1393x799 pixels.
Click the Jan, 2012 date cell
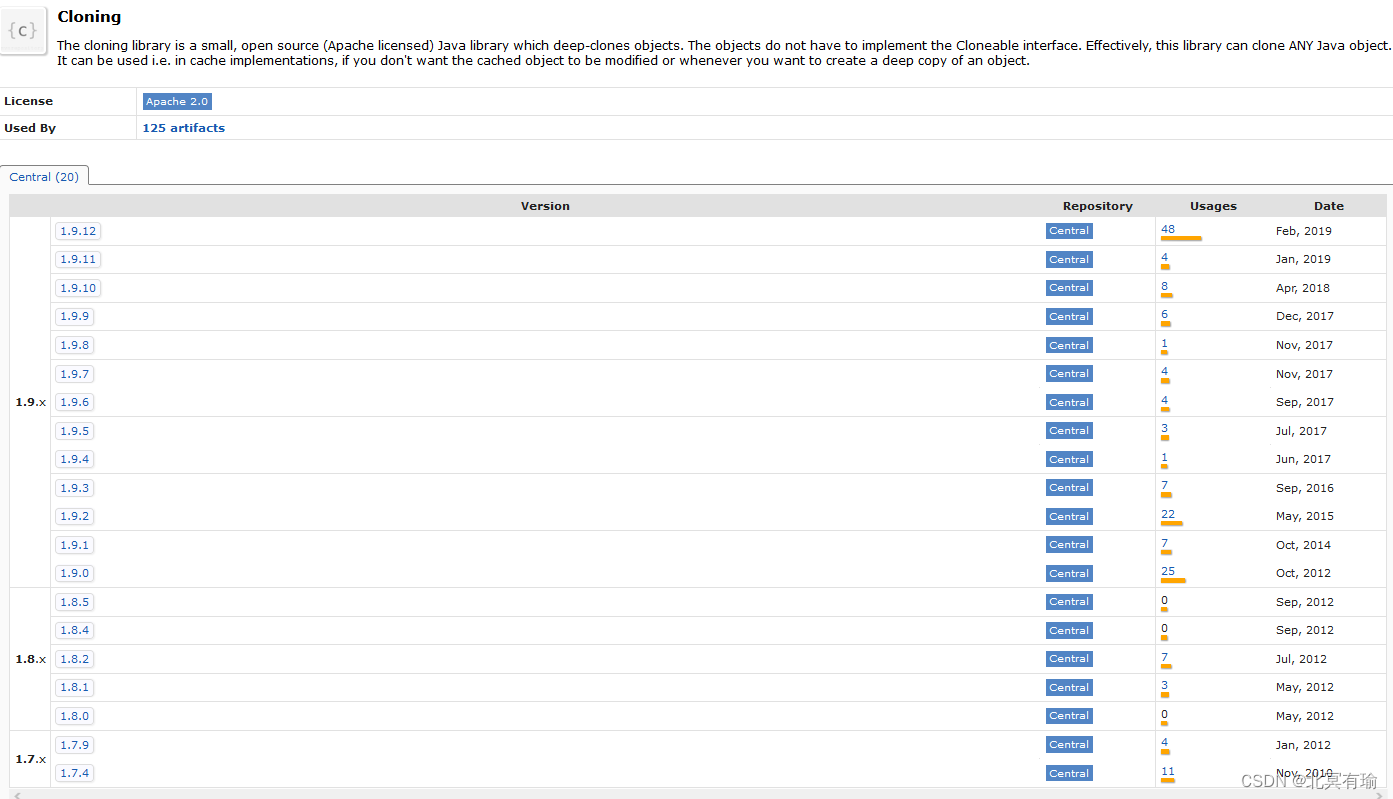1303,745
